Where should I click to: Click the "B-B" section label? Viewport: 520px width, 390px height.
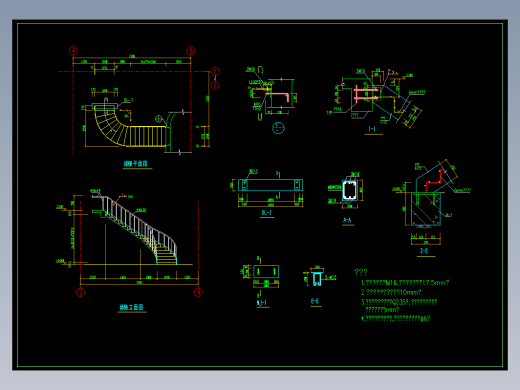pyautogui.click(x=315, y=301)
